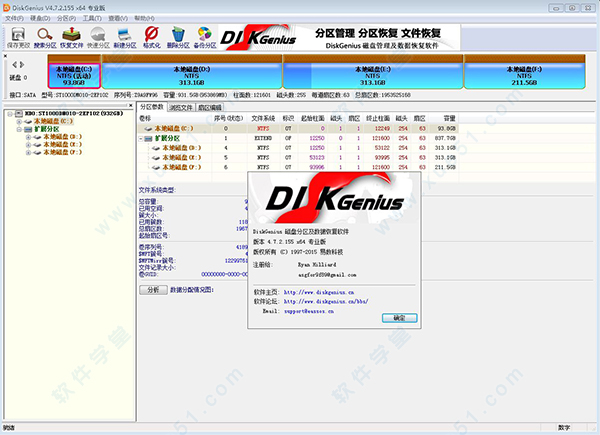
Task: Click drive icon in table row 本地磁盘(D:)
Action: point(156,148)
